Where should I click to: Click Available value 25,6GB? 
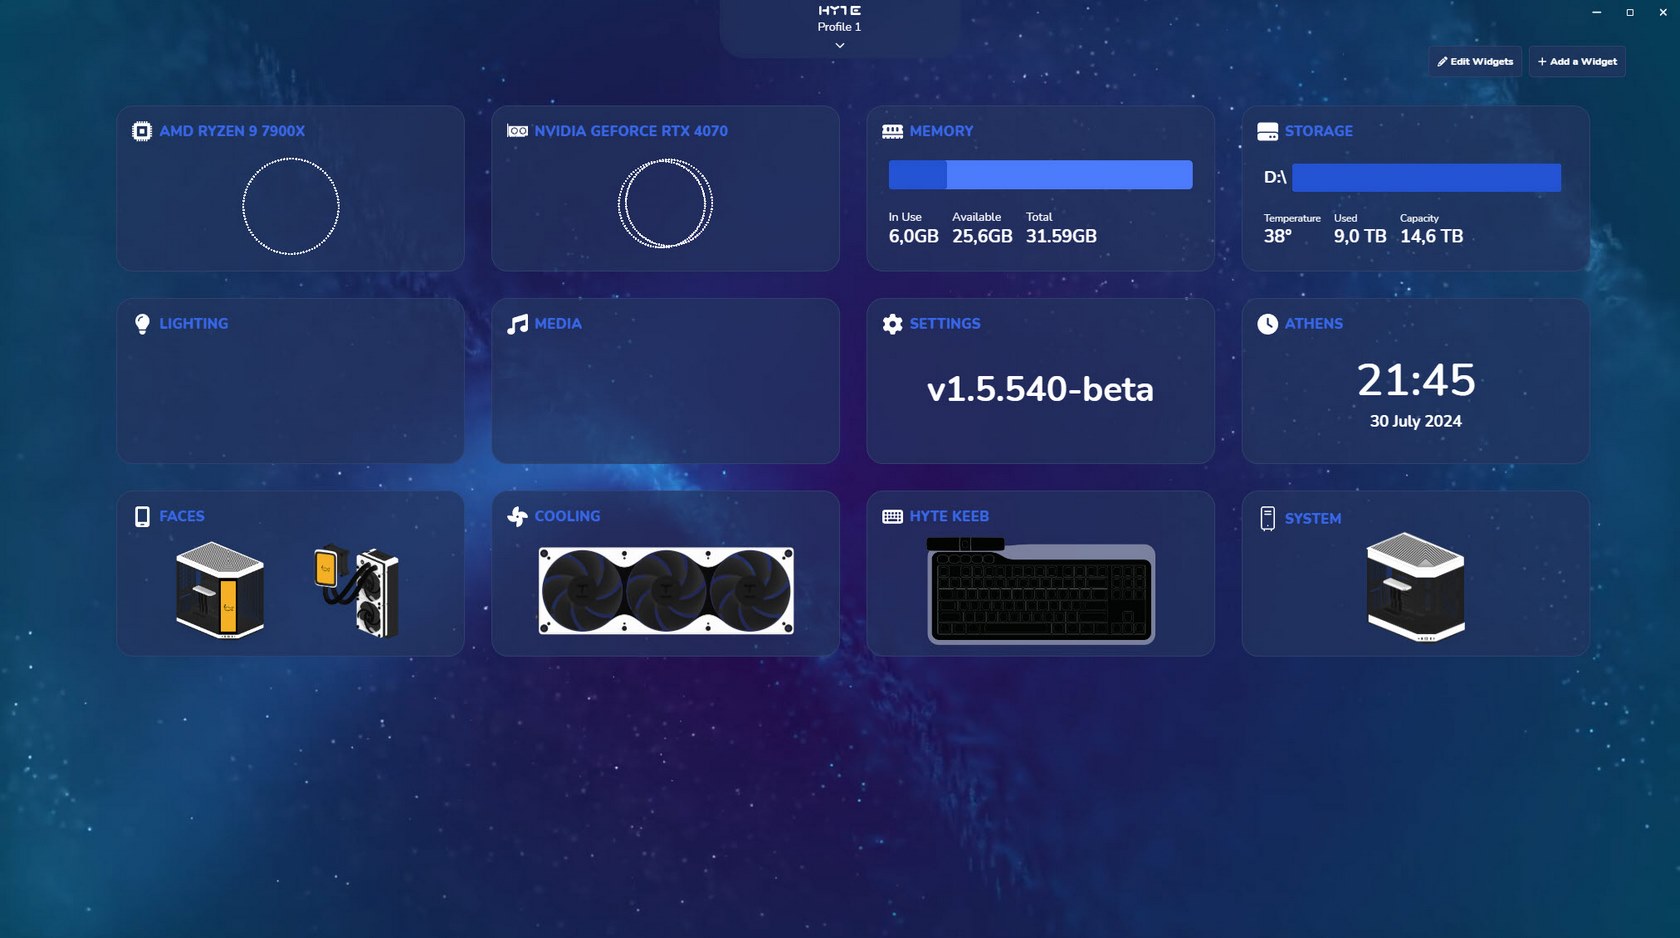tap(982, 236)
